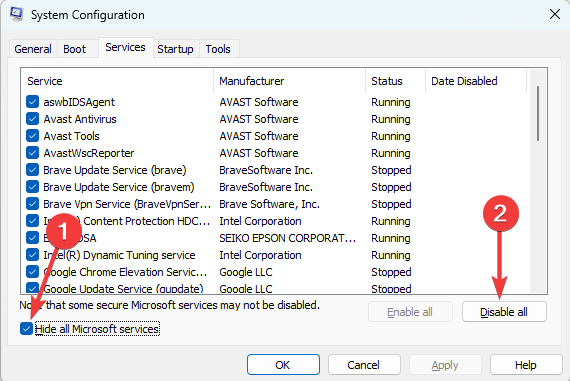This screenshot has width=570, height=381.
Task: Switch to the Startup tab
Action: (175, 49)
